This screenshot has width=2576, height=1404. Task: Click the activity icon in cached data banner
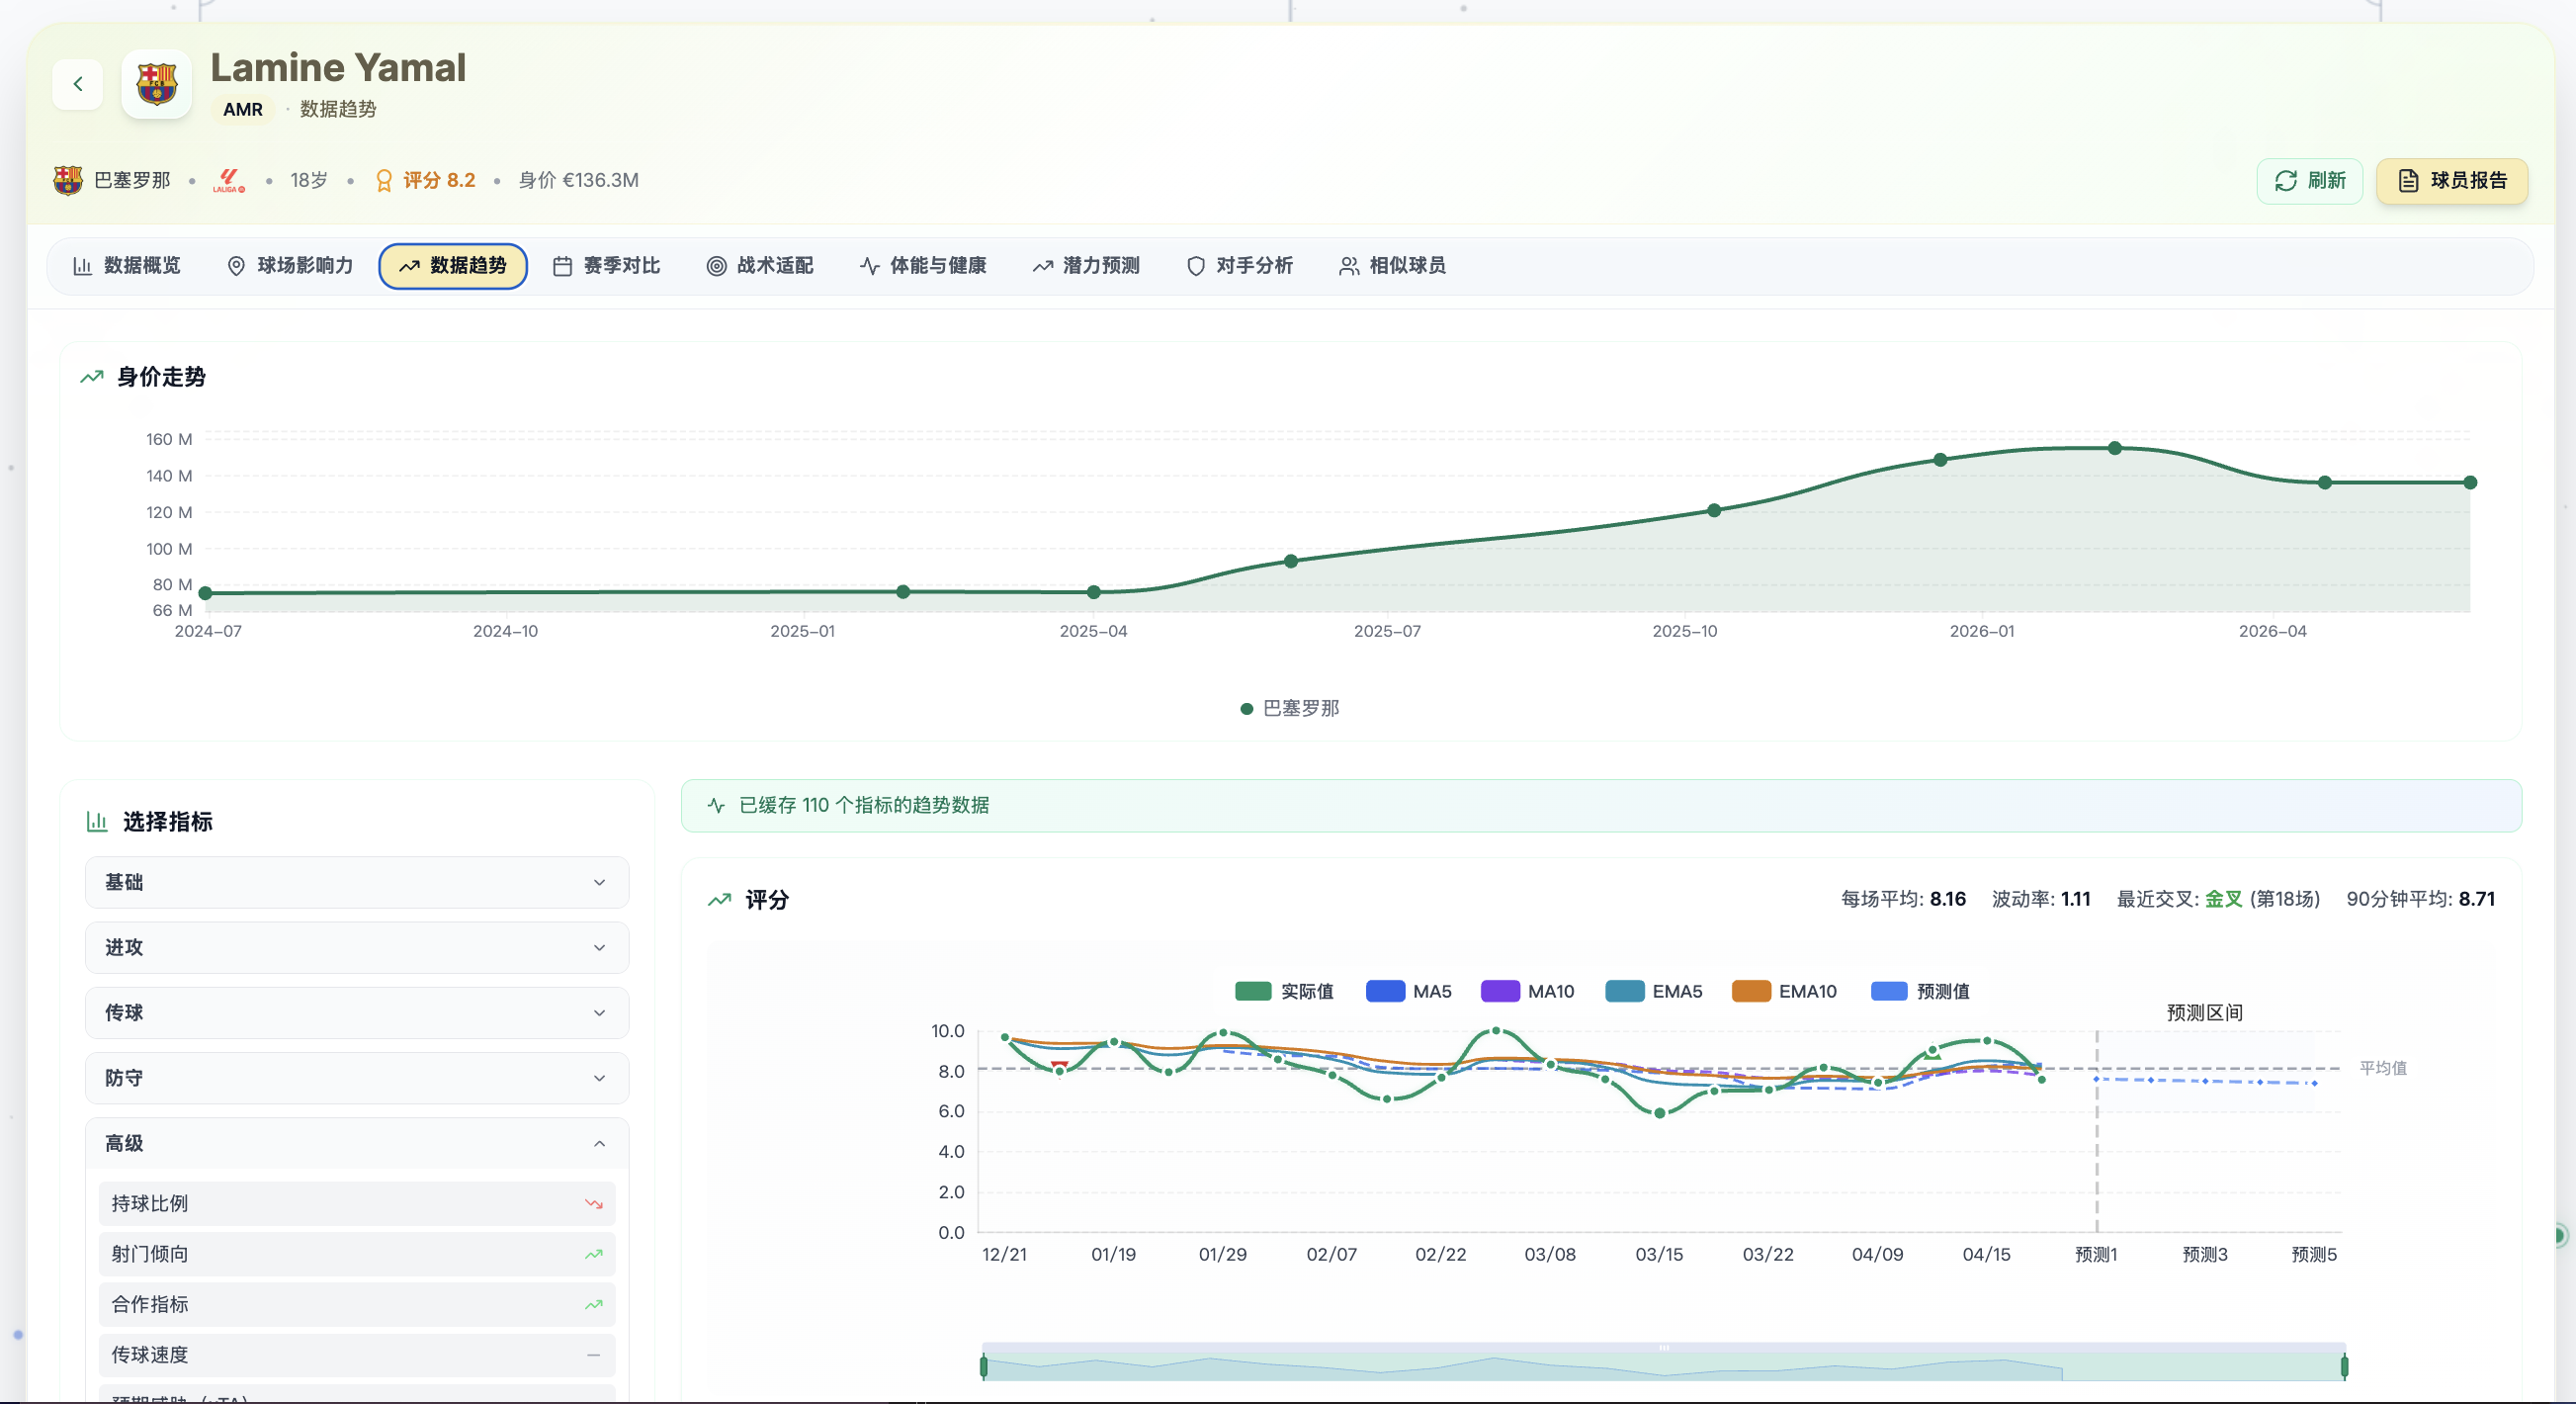716,805
